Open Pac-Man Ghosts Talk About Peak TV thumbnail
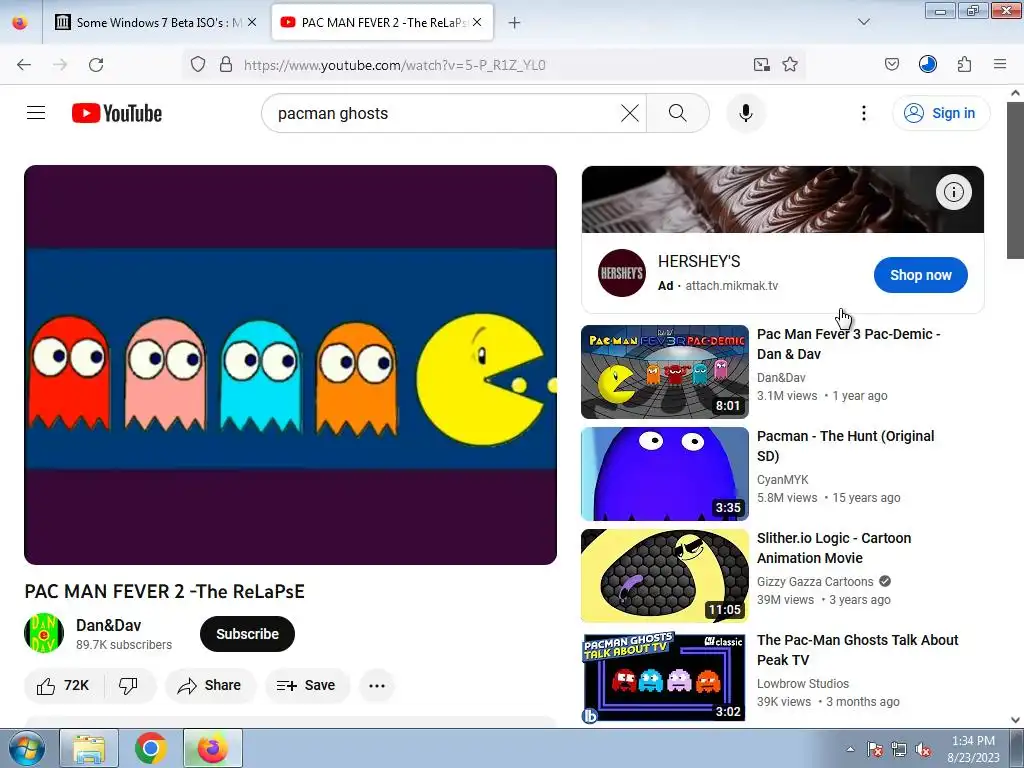 pyautogui.click(x=665, y=677)
